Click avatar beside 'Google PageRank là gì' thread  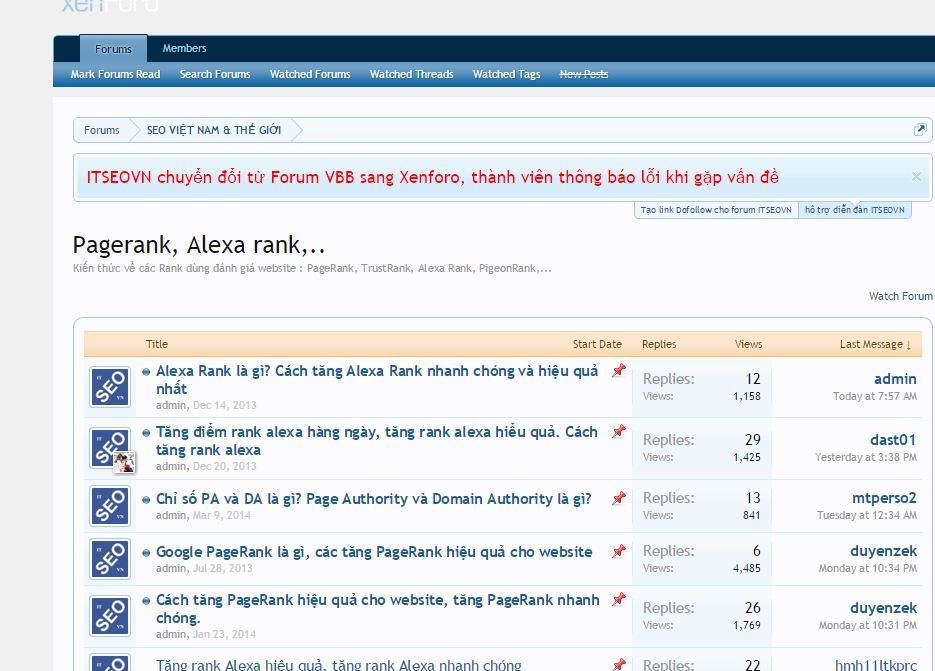[110, 559]
